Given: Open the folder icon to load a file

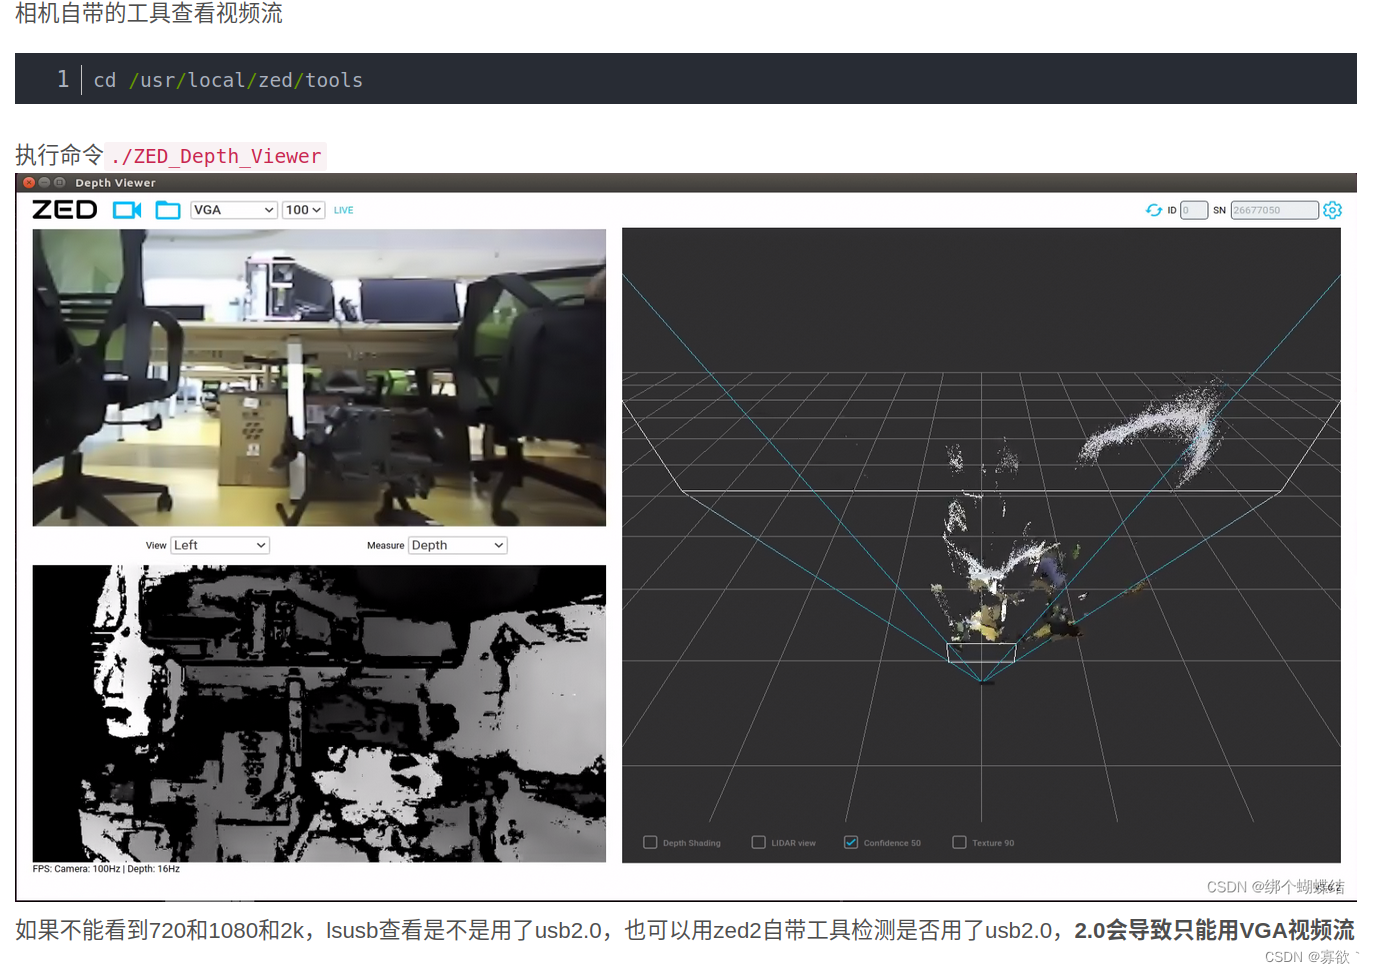Looking at the screenshot, I should click(167, 210).
